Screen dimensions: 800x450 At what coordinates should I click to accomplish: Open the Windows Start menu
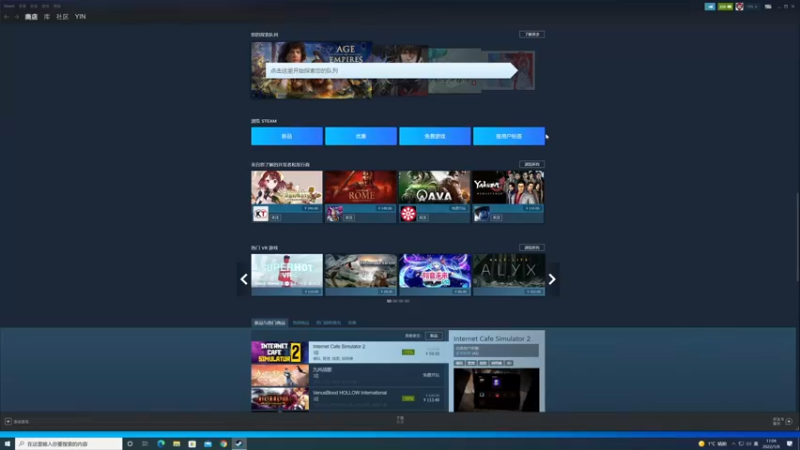click(x=7, y=444)
